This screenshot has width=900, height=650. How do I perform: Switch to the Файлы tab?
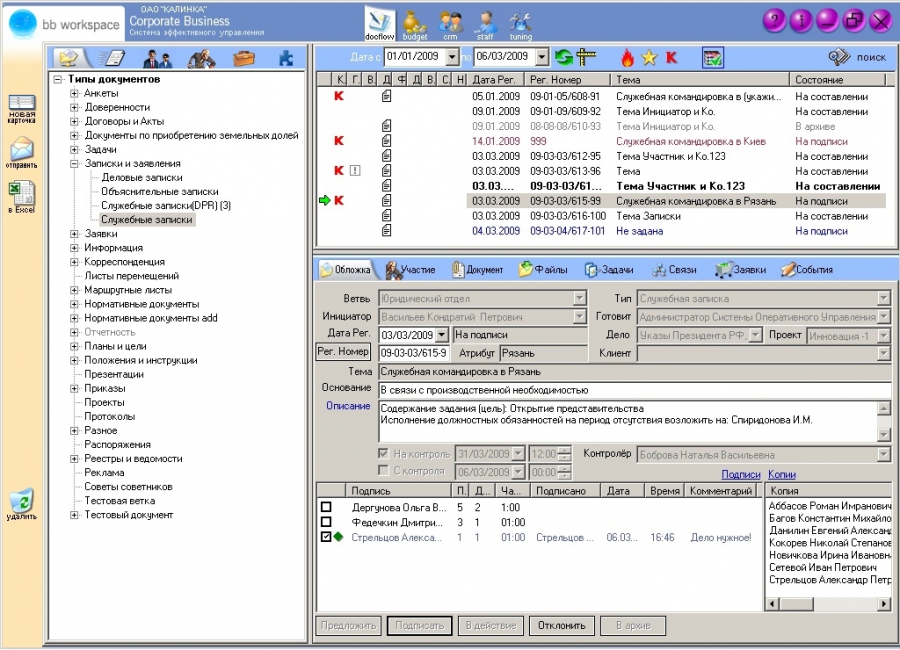click(x=543, y=269)
